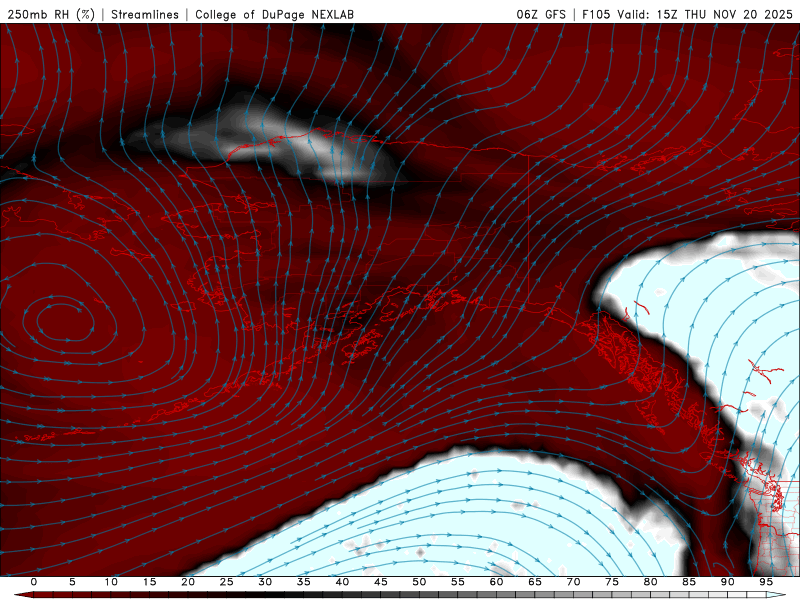Click the color scale label "40"
The width and height of the screenshot is (800, 600).
tap(342, 582)
